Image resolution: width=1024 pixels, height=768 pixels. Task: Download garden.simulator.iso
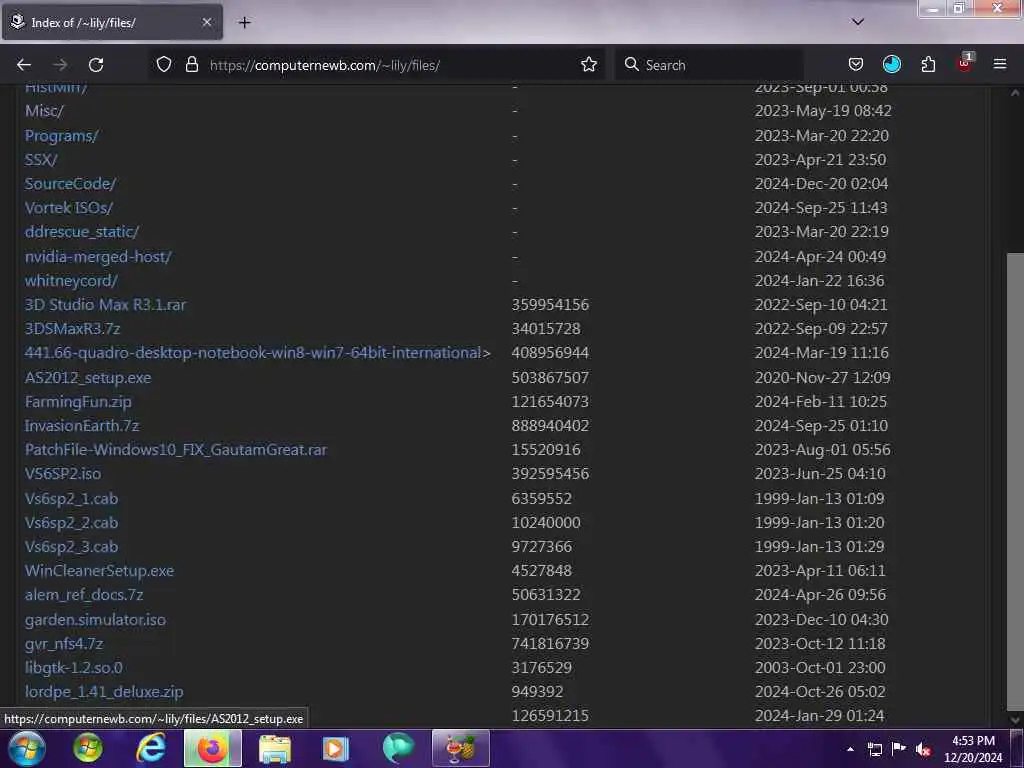95,620
